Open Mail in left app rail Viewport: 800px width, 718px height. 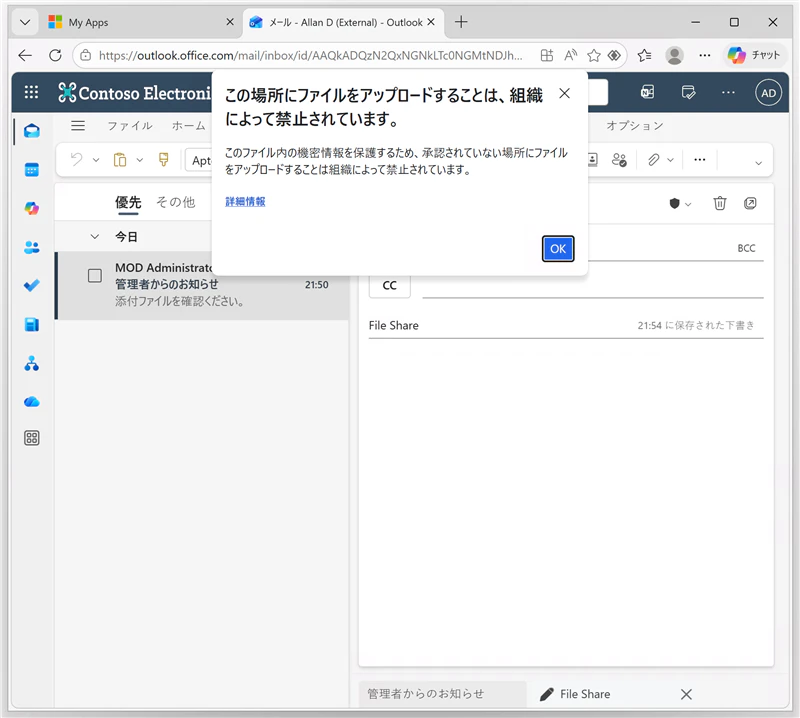tap(32, 131)
